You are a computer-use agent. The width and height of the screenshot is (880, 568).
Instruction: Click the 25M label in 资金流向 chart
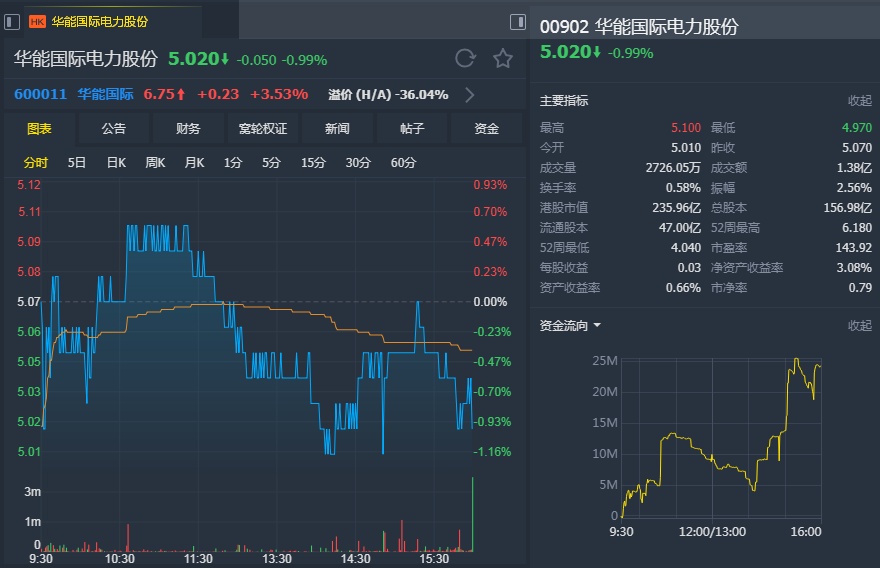pos(605,360)
